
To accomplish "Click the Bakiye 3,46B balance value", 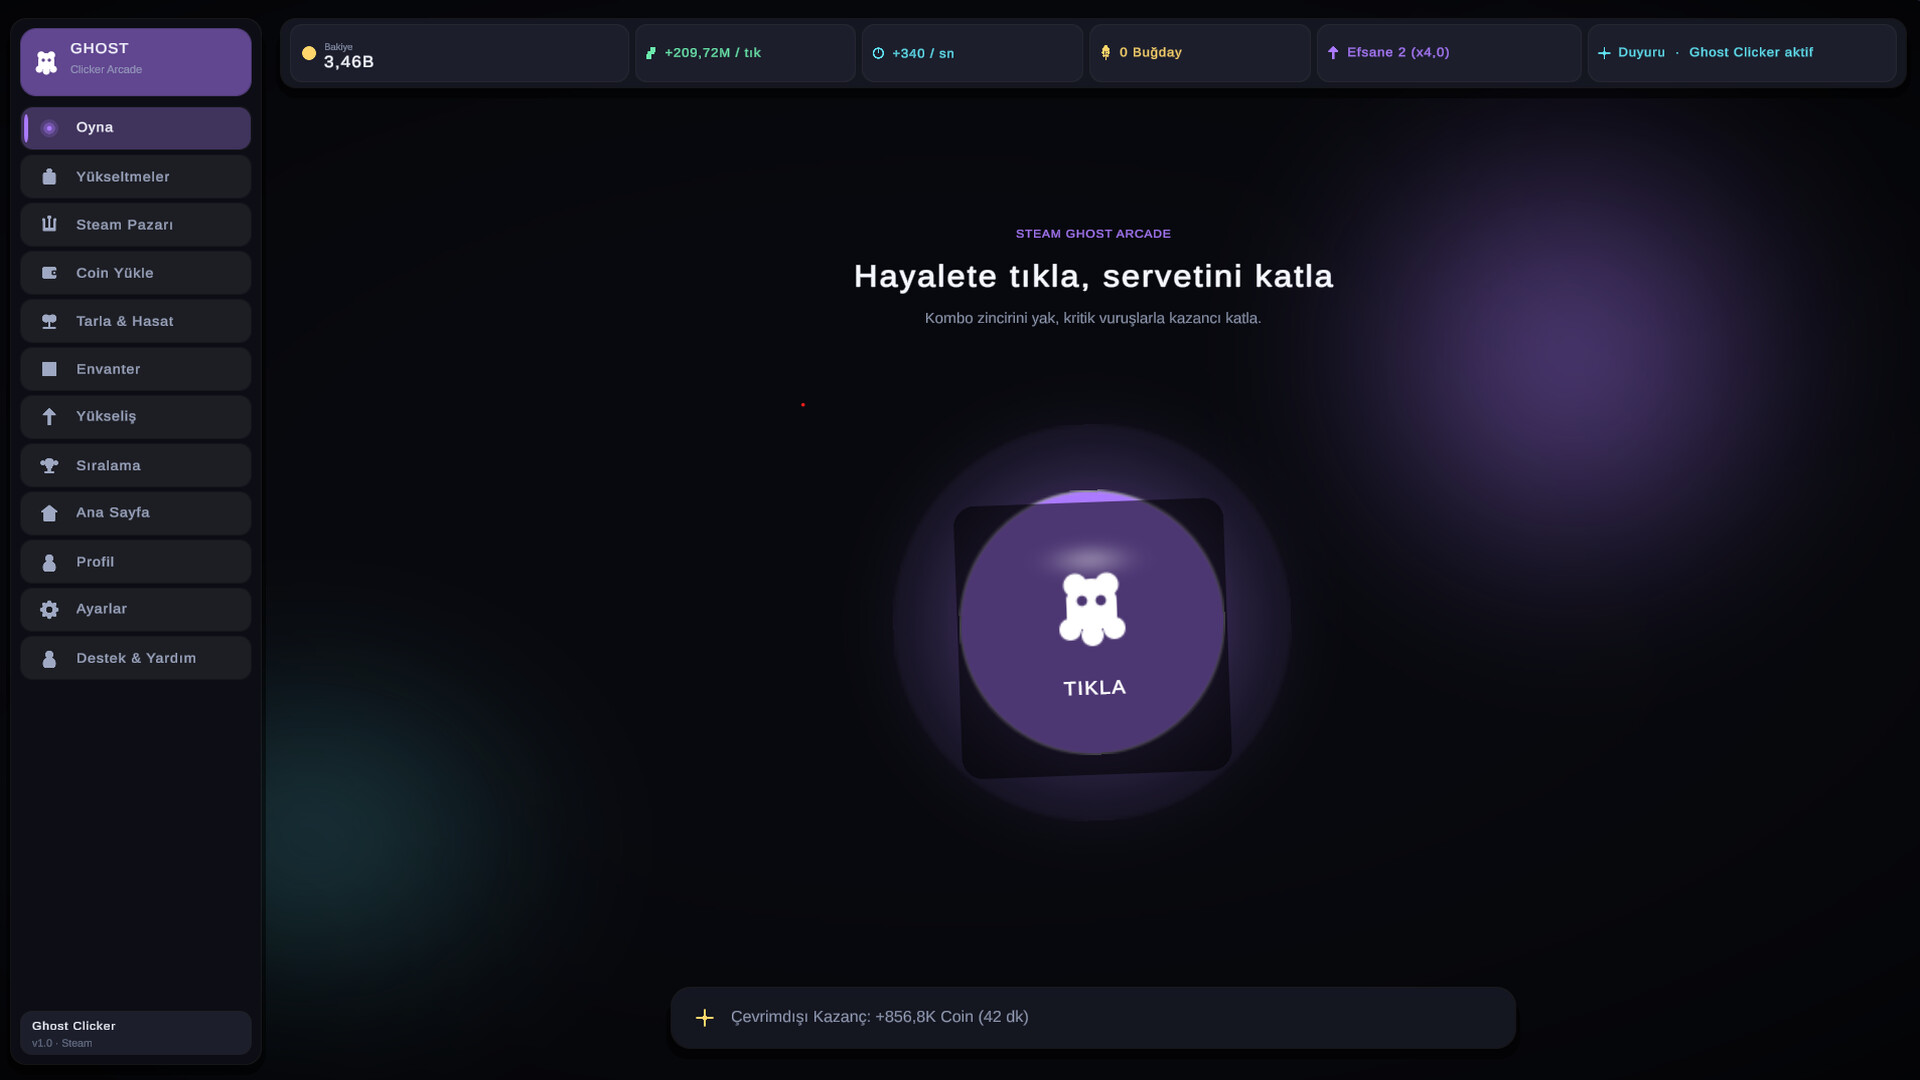I will pos(349,62).
